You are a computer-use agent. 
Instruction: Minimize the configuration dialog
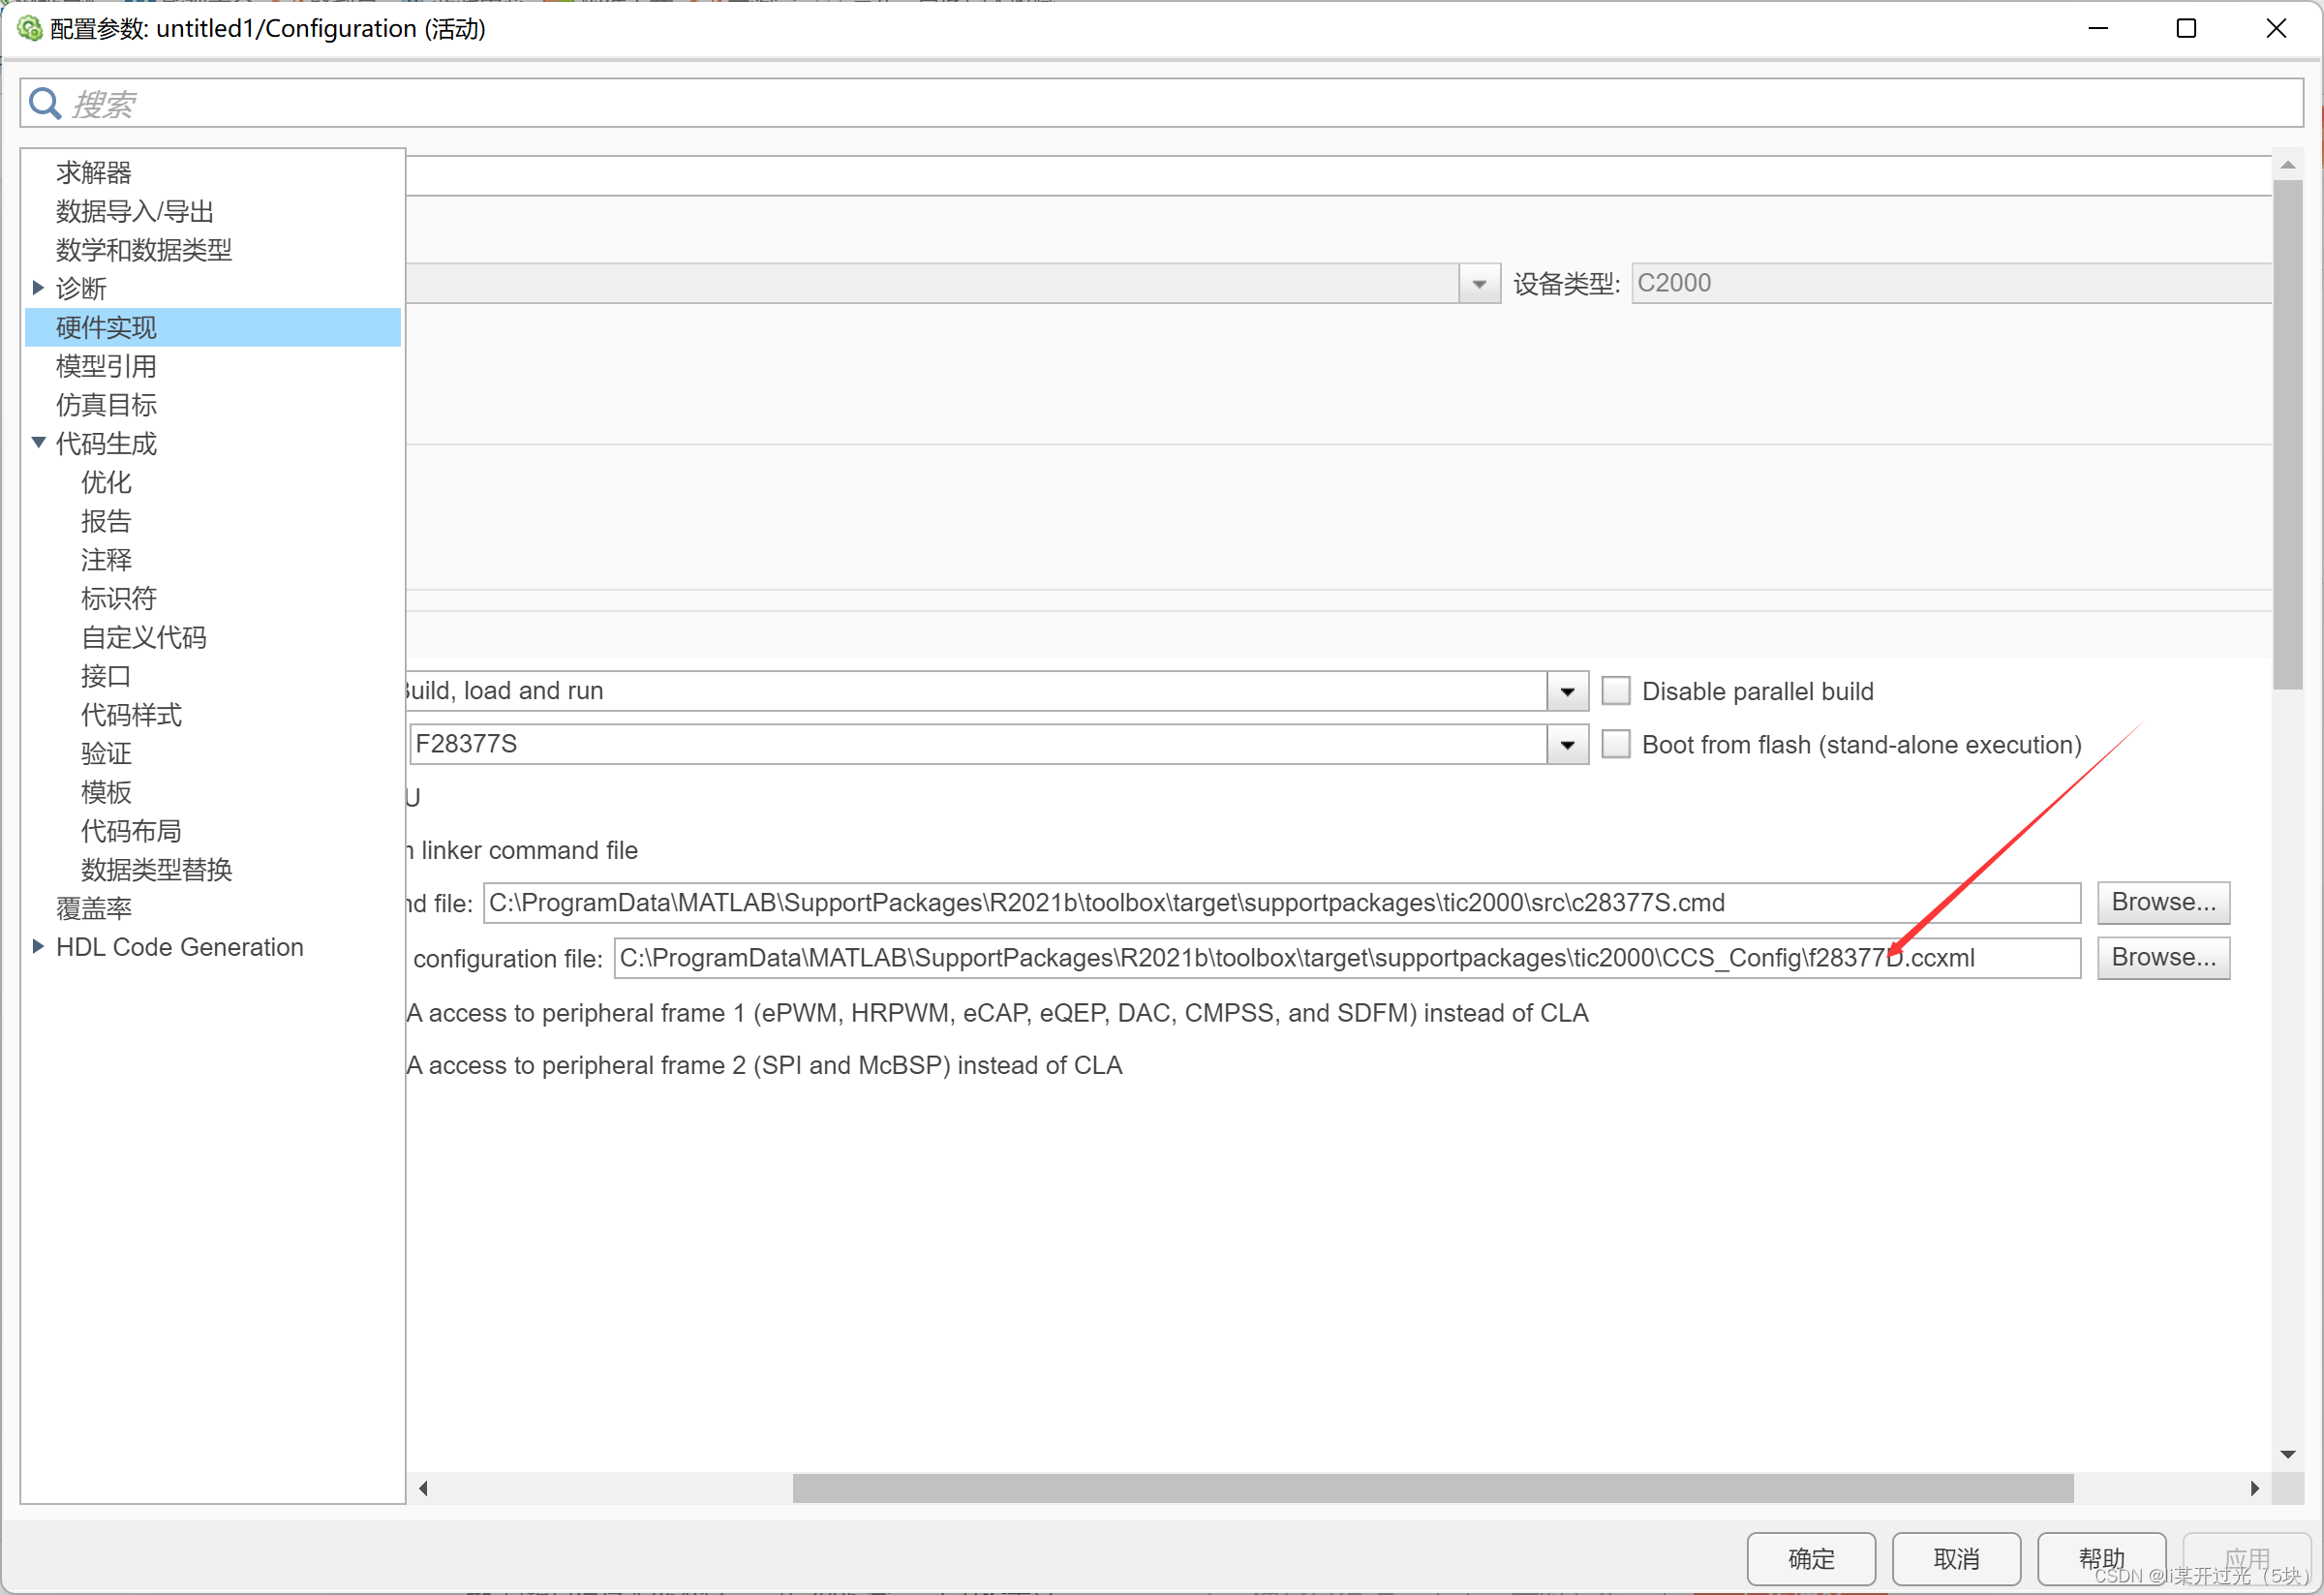2098,28
